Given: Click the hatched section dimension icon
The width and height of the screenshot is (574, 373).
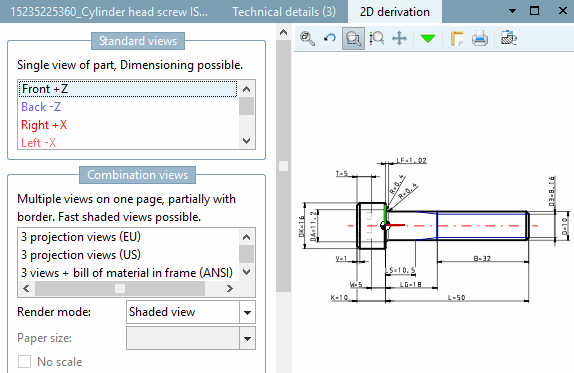Looking at the screenshot, I should [x=509, y=38].
